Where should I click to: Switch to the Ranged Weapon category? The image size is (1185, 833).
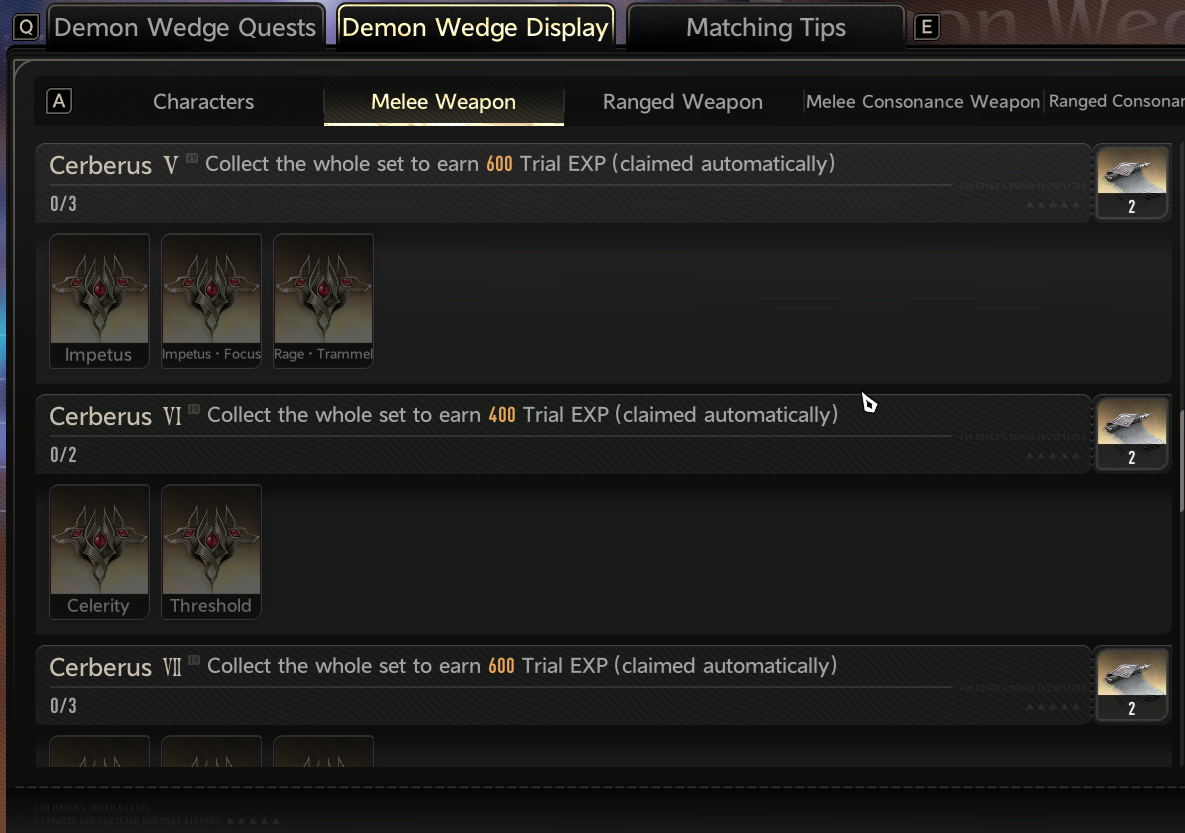pos(682,101)
